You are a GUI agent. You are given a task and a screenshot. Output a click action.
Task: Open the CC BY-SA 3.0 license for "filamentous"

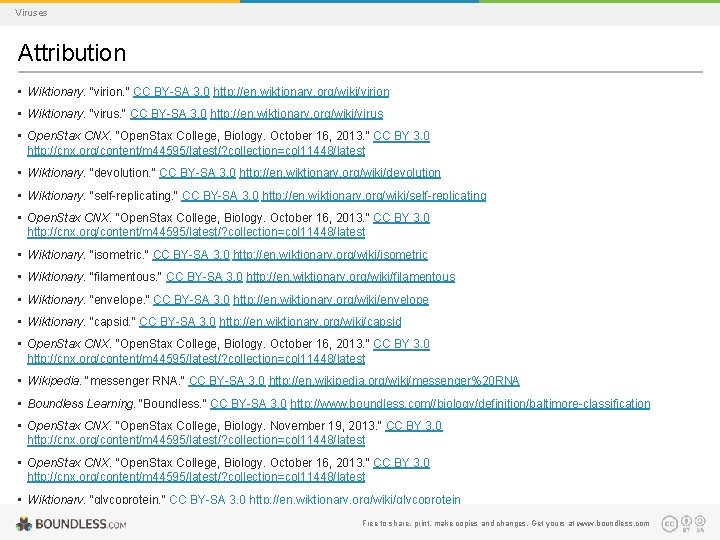point(204,277)
